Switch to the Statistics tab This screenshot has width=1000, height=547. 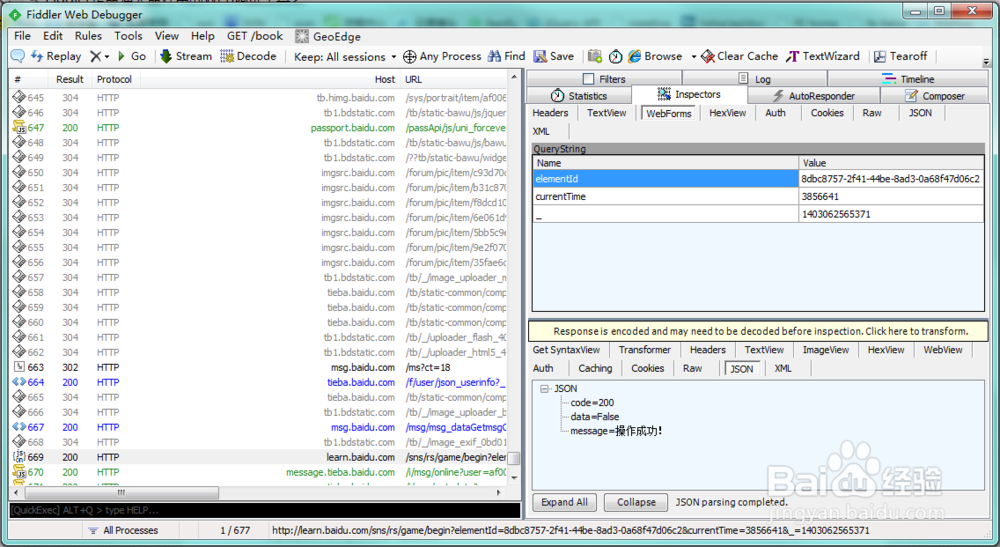pyautogui.click(x=579, y=96)
